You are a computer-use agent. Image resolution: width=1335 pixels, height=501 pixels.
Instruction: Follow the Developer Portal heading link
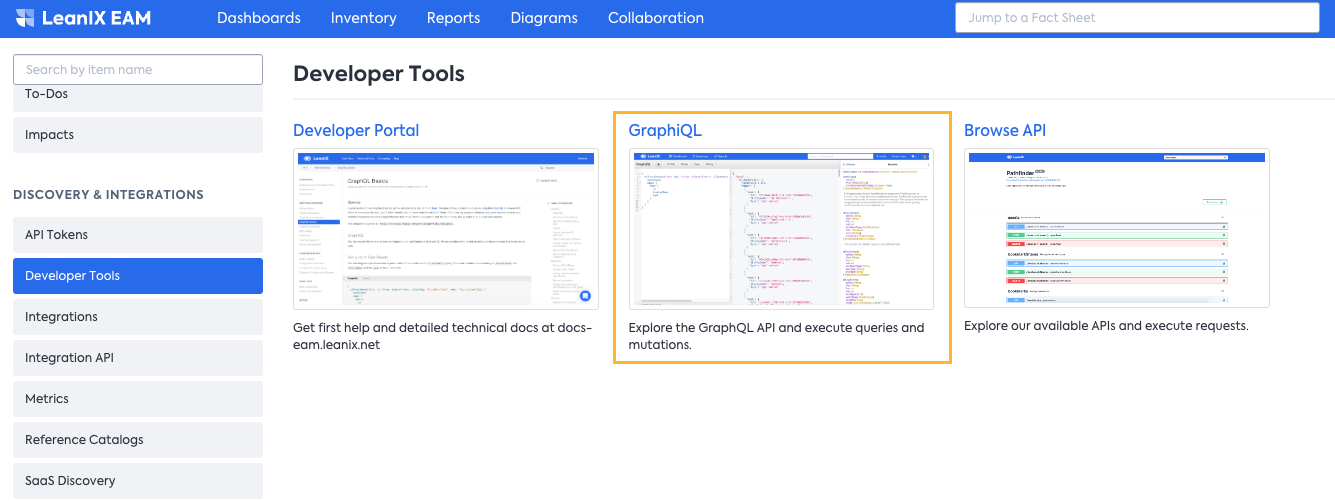click(356, 130)
